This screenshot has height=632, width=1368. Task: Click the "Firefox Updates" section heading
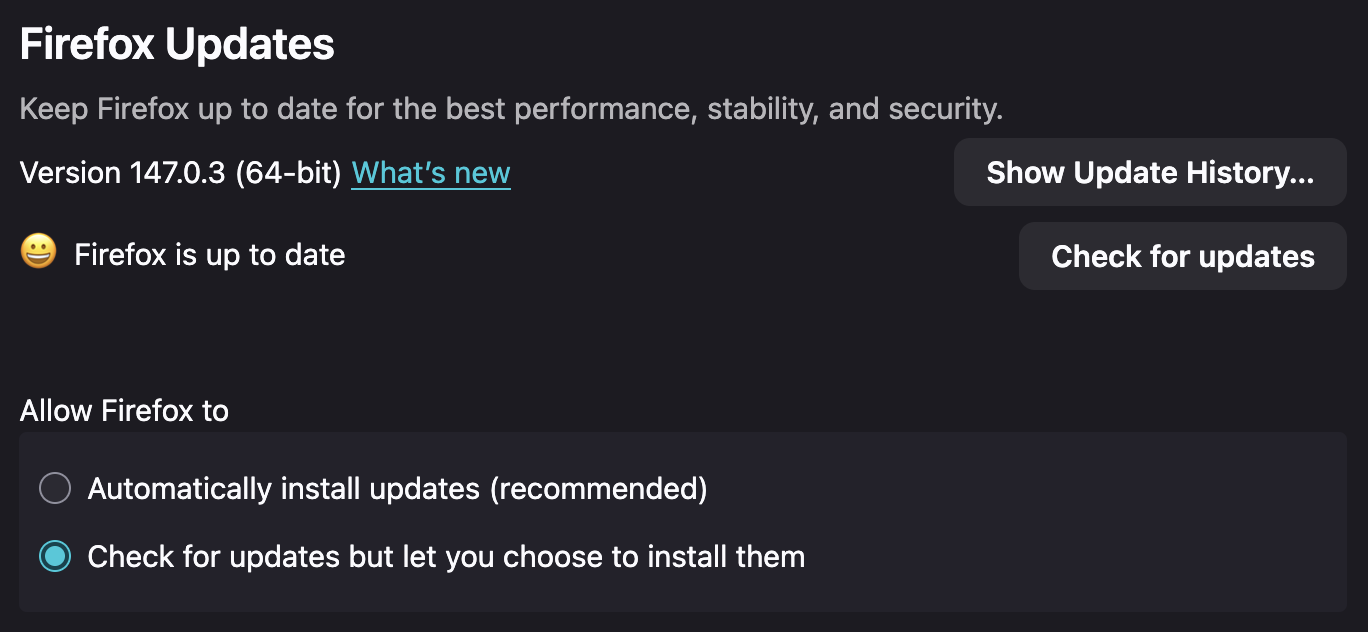[177, 45]
